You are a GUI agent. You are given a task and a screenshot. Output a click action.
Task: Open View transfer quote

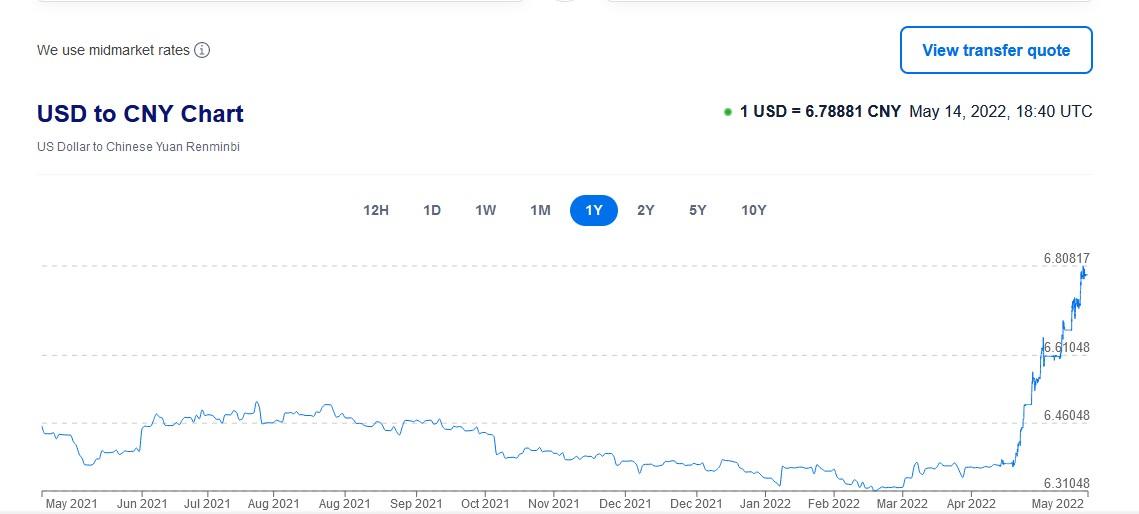tap(996, 50)
